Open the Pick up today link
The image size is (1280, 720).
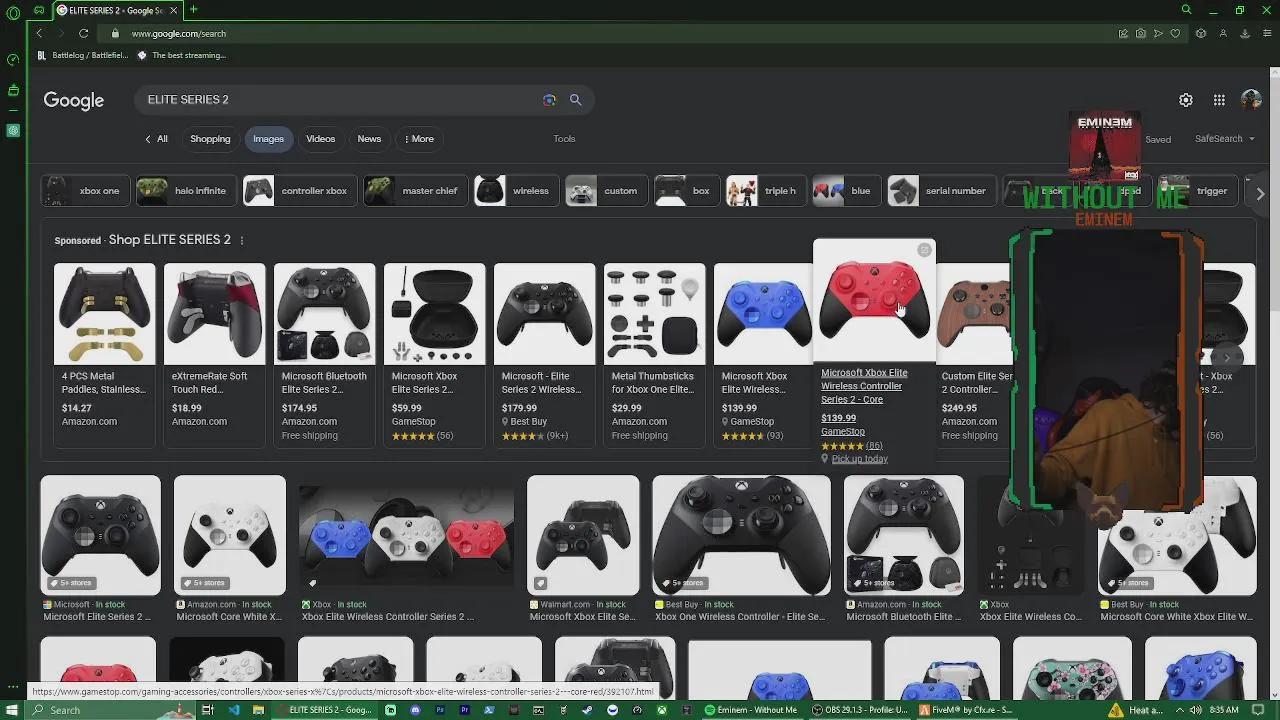pos(859,459)
